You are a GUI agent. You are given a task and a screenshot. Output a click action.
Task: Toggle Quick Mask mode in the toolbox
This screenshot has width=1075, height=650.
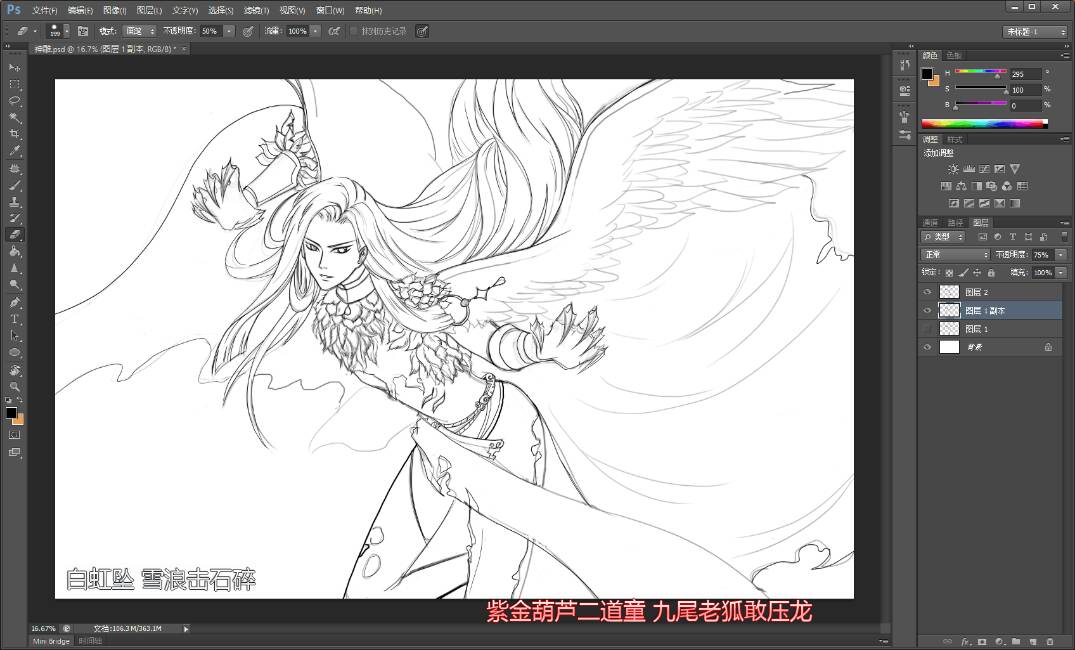point(14,435)
